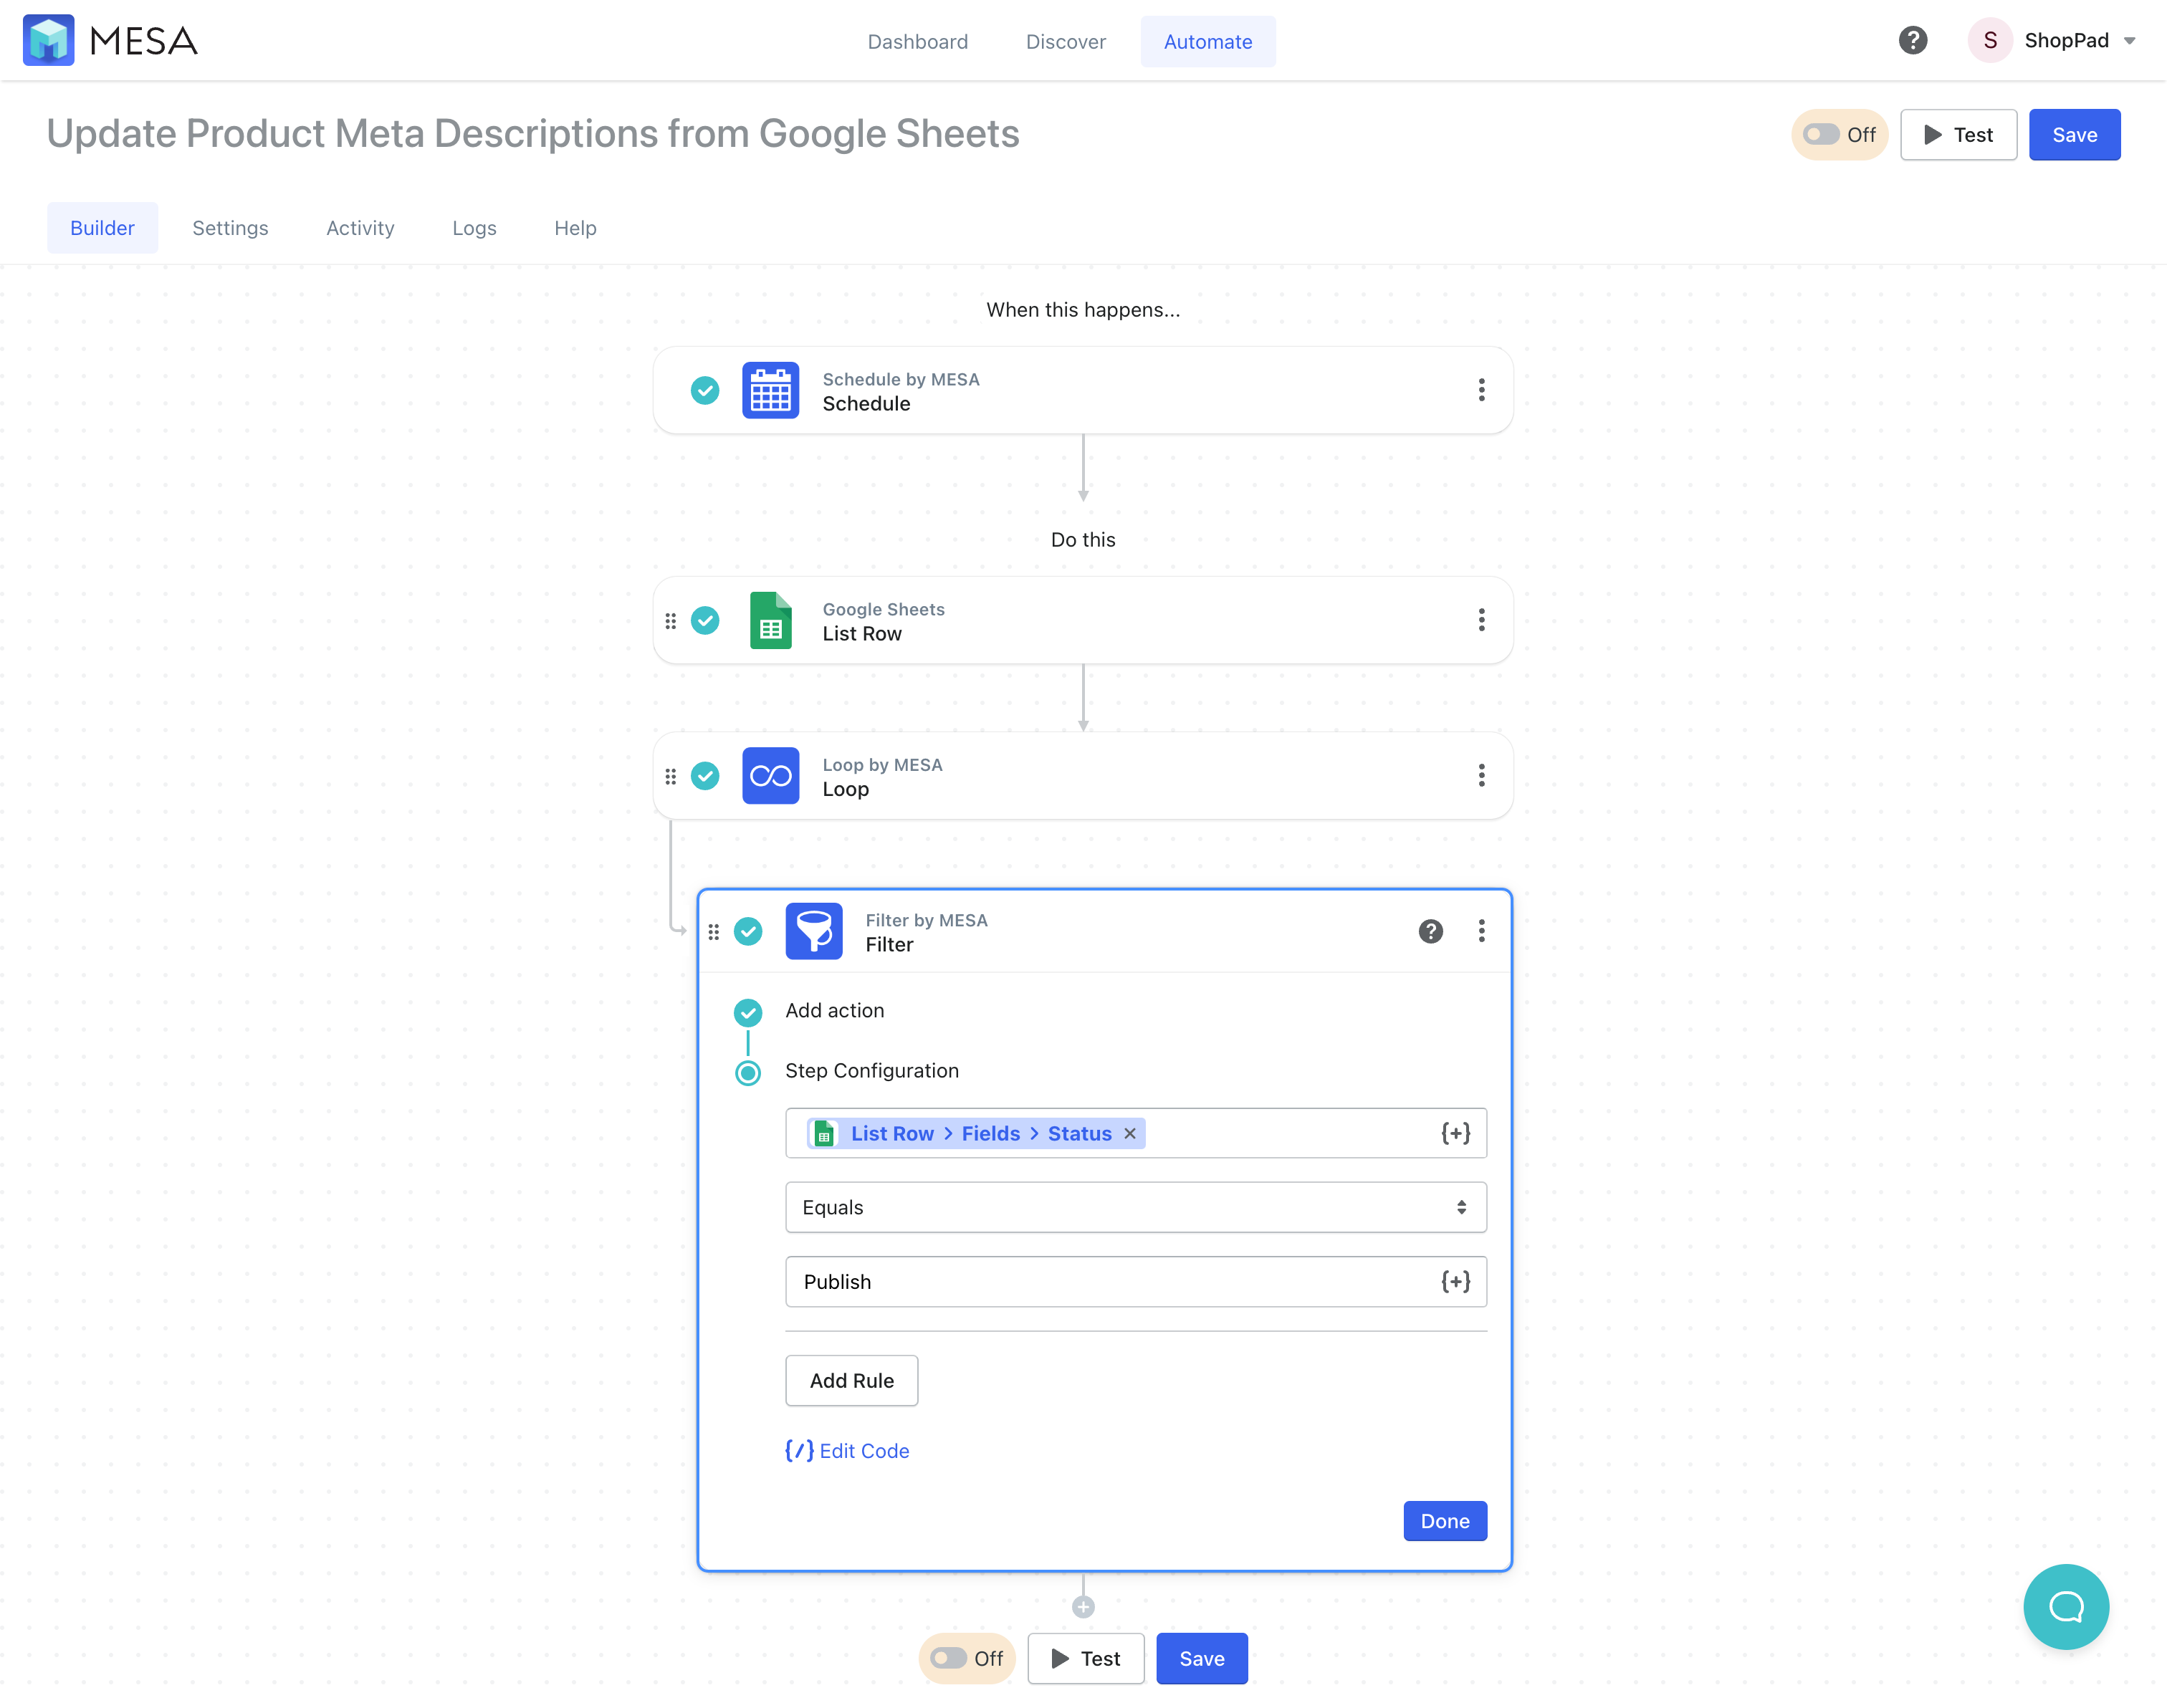
Task: Click the MESA logo icon
Action: tap(49, 40)
